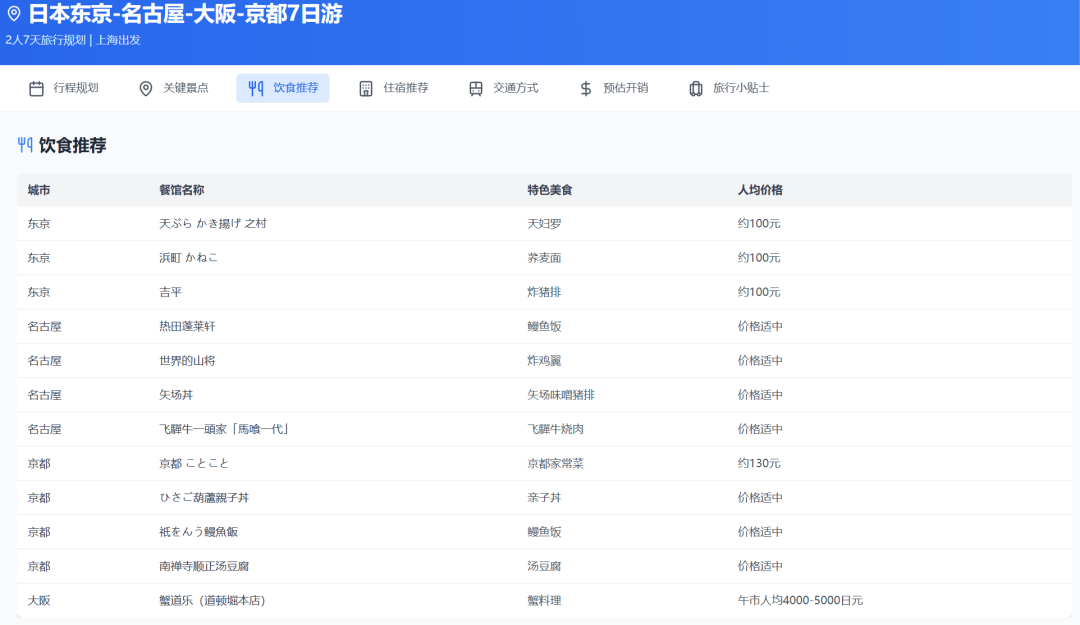Go to the 住宿推荐 tab
1080x625 pixels.
click(393, 88)
